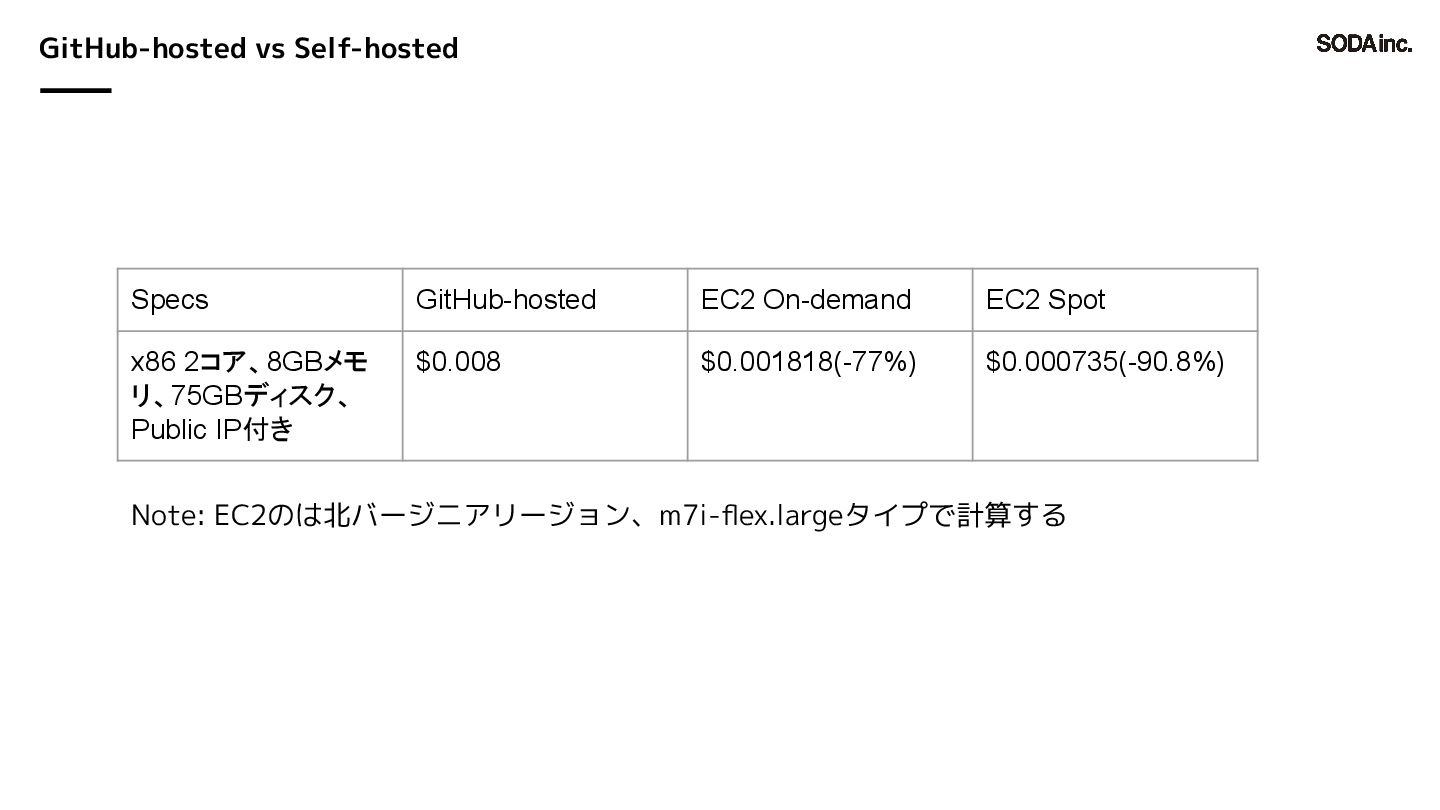Click タイプで計算する at note end
This screenshot has height=810, width=1440.
click(956, 516)
